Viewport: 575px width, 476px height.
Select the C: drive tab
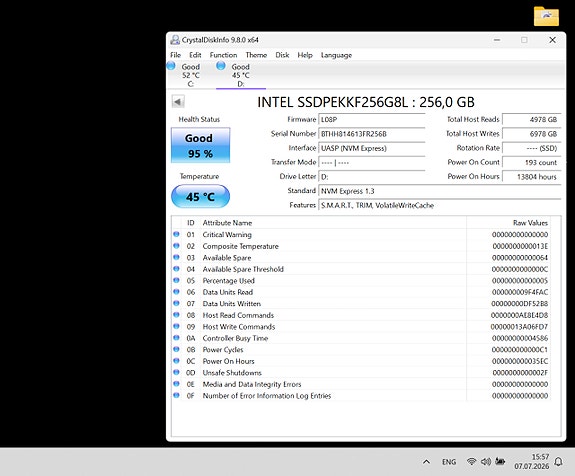(191, 75)
